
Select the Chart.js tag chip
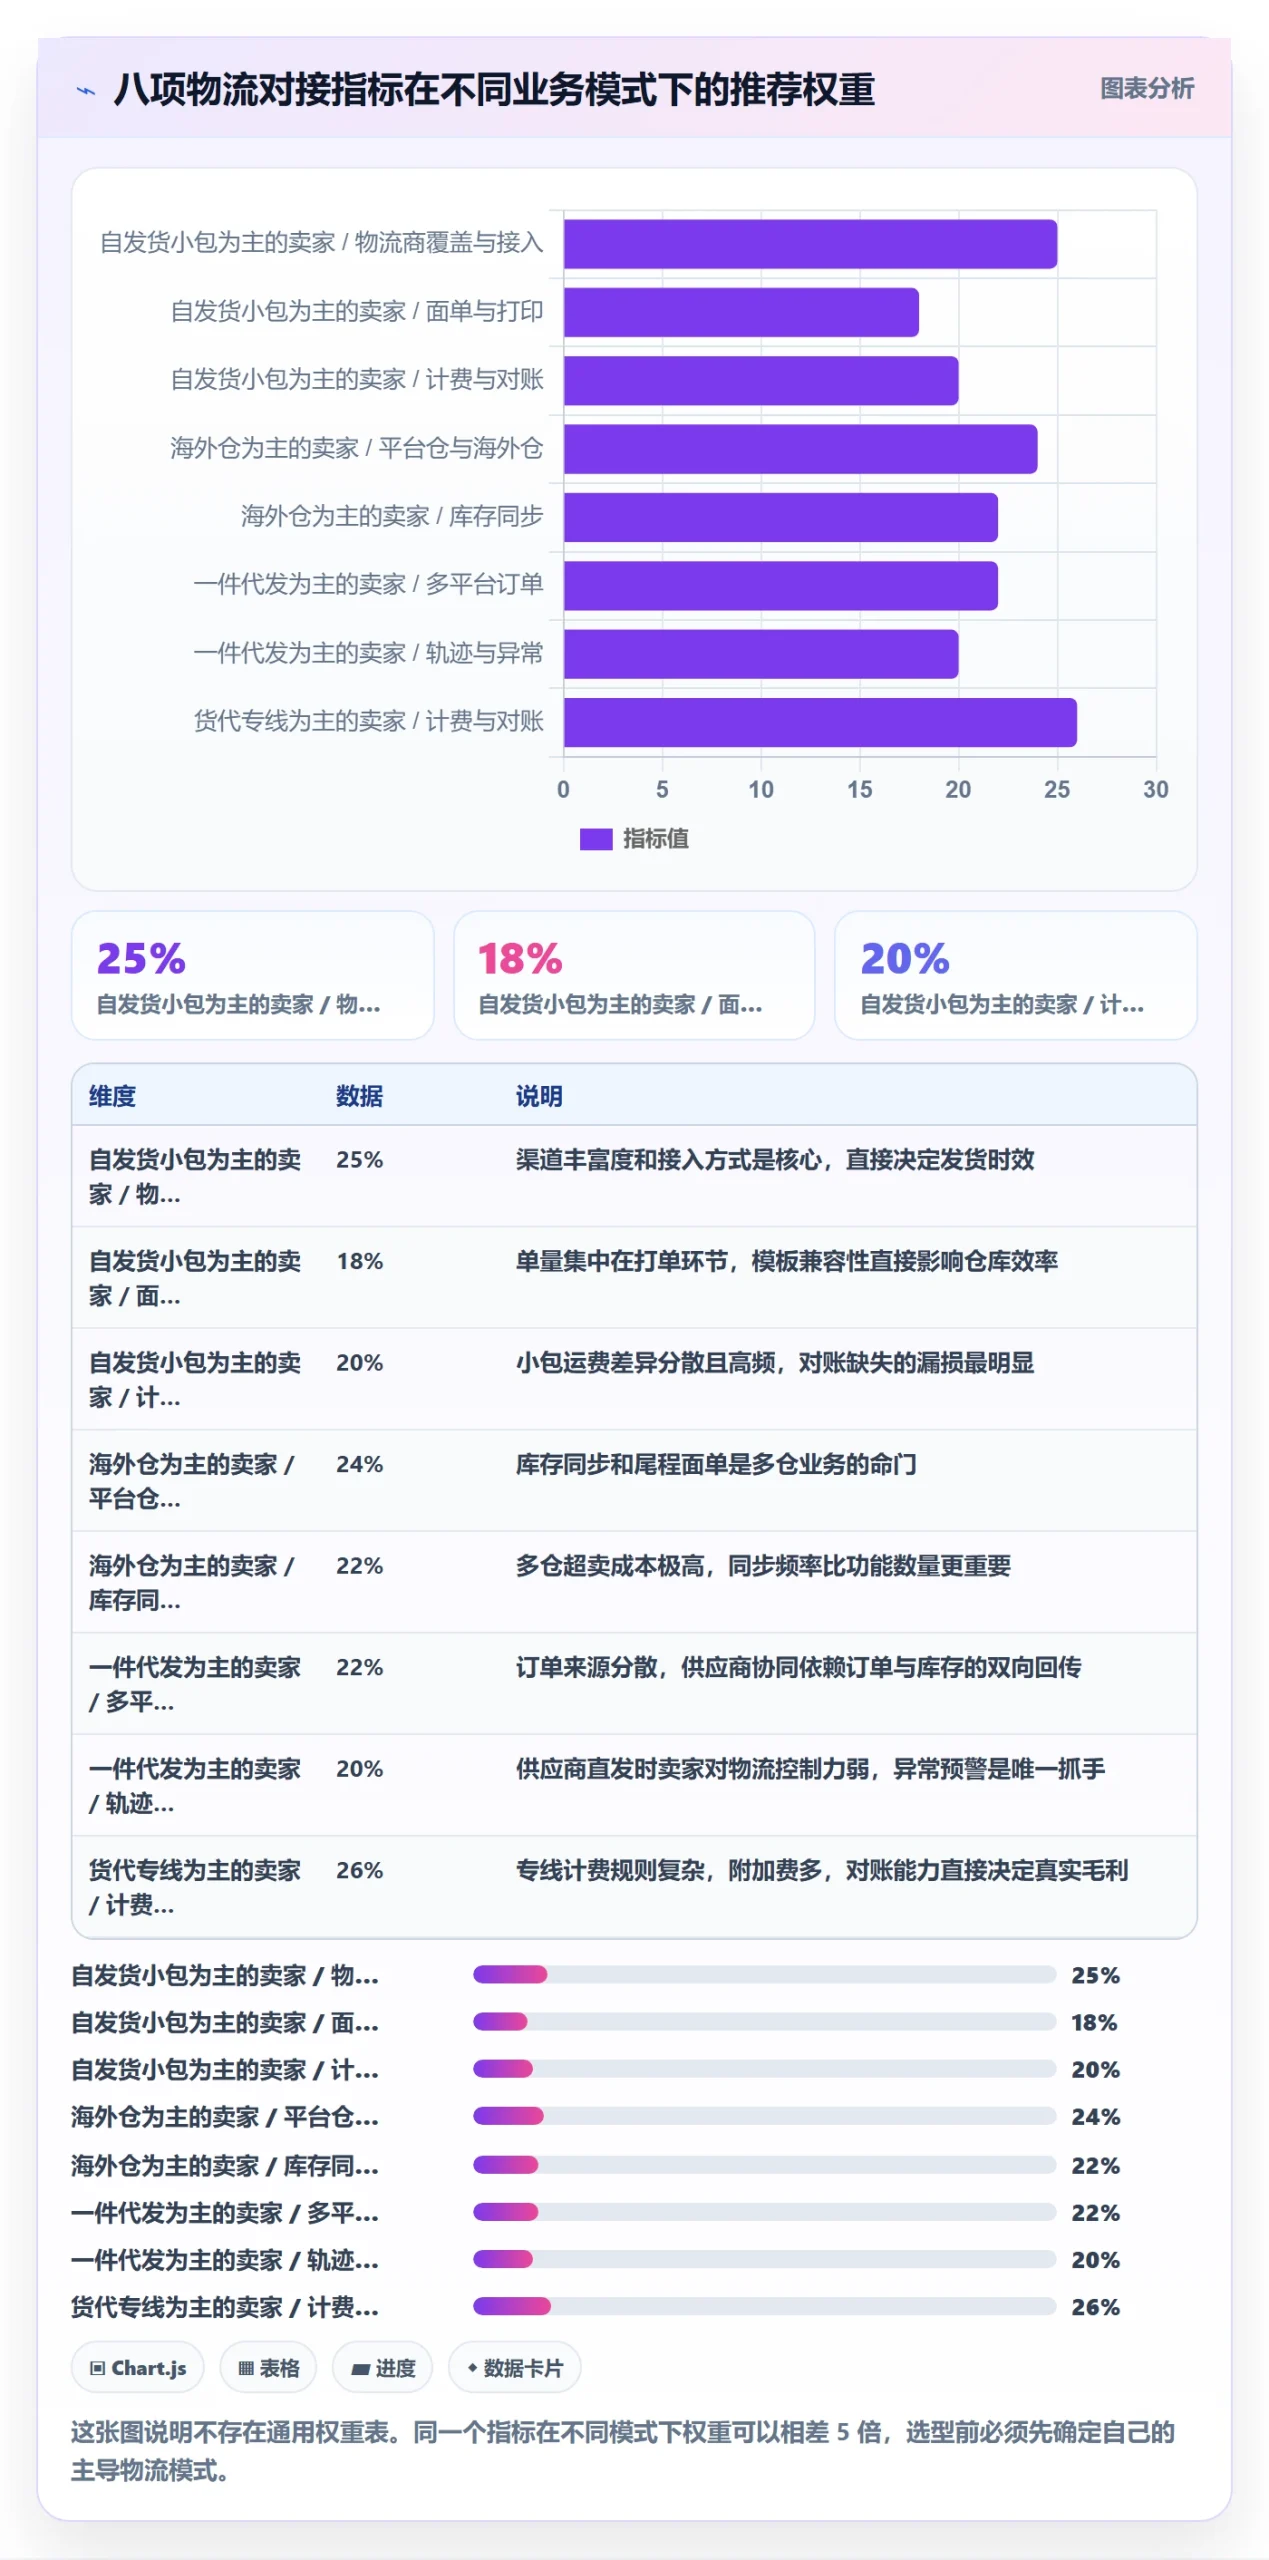click(137, 2367)
